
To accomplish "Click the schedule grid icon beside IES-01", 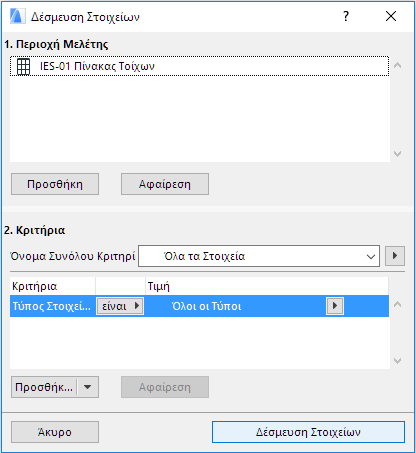I will [23, 67].
